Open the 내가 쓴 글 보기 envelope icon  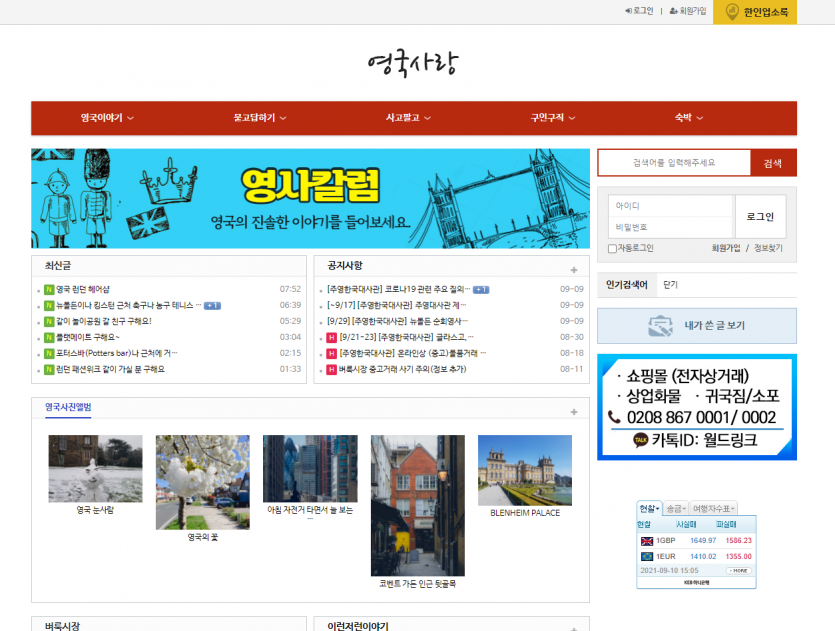(659, 325)
